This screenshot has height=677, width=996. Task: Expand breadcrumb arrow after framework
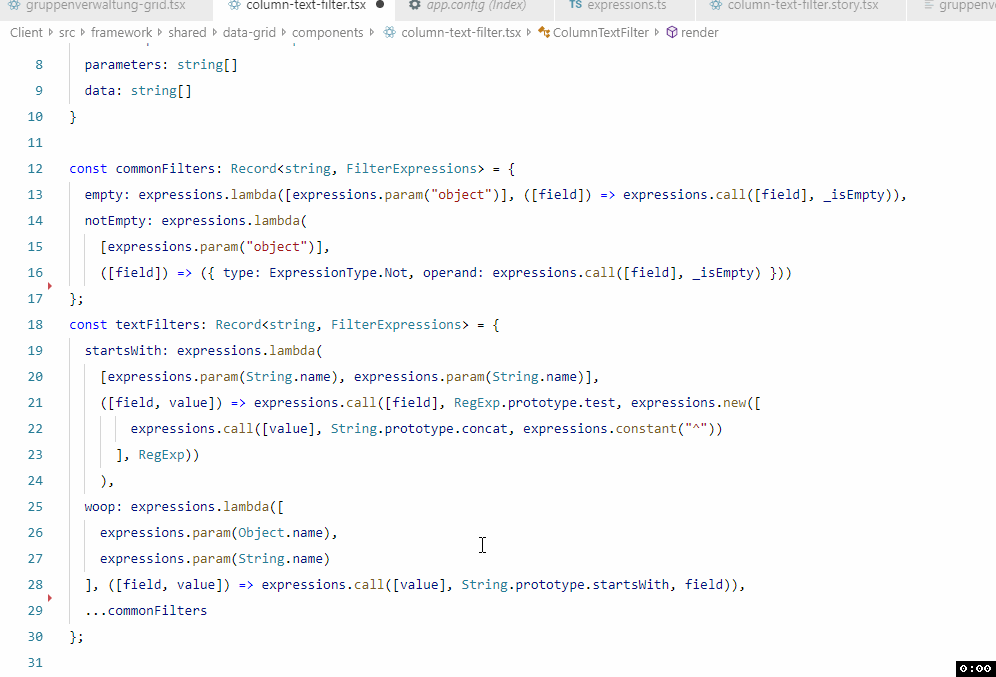(160, 32)
